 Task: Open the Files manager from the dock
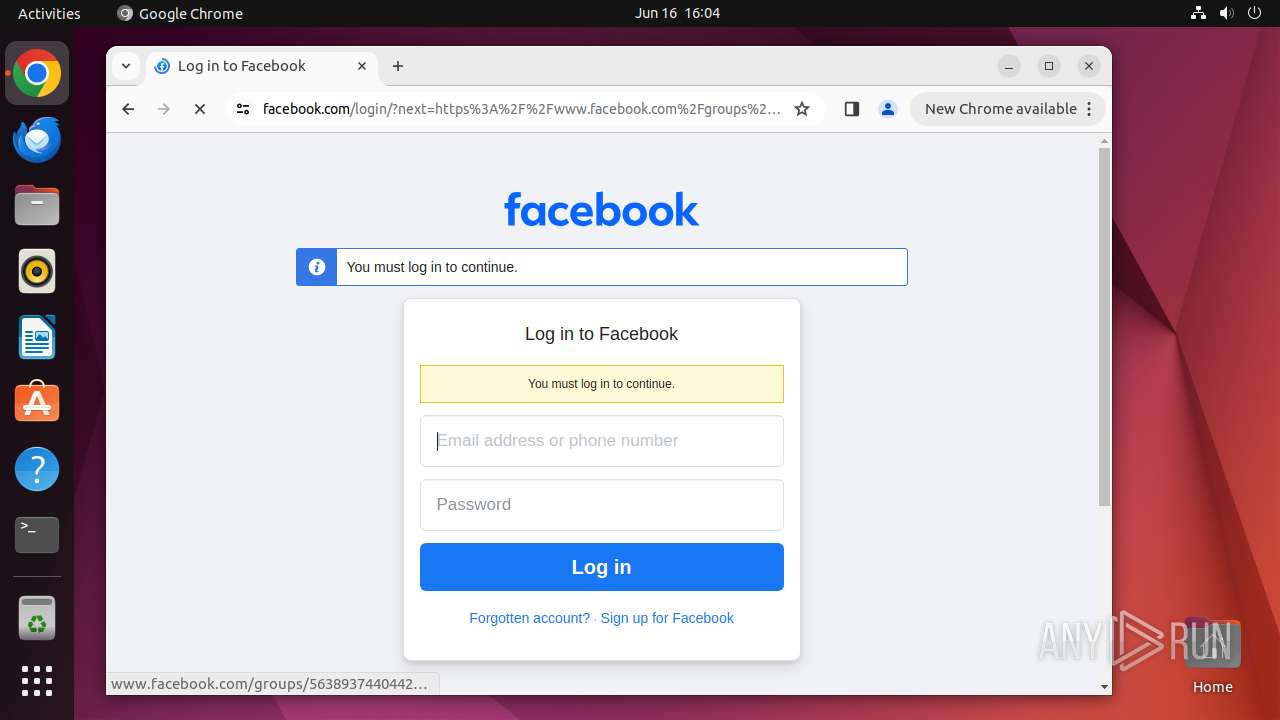pyautogui.click(x=37, y=205)
